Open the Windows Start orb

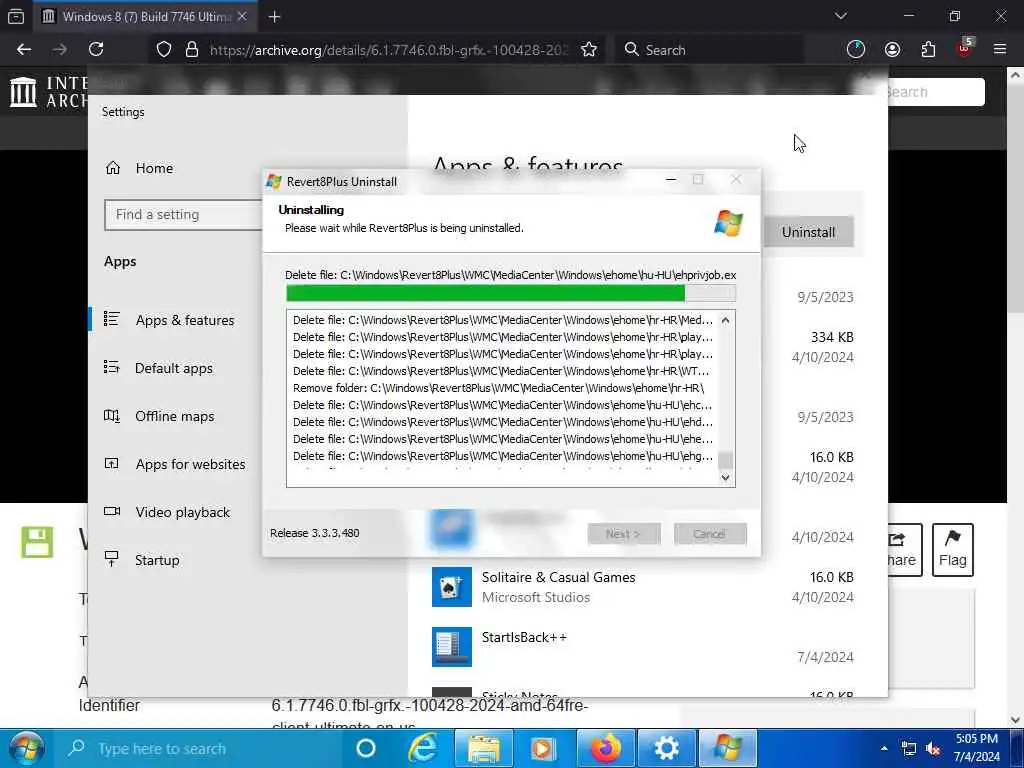click(x=26, y=748)
